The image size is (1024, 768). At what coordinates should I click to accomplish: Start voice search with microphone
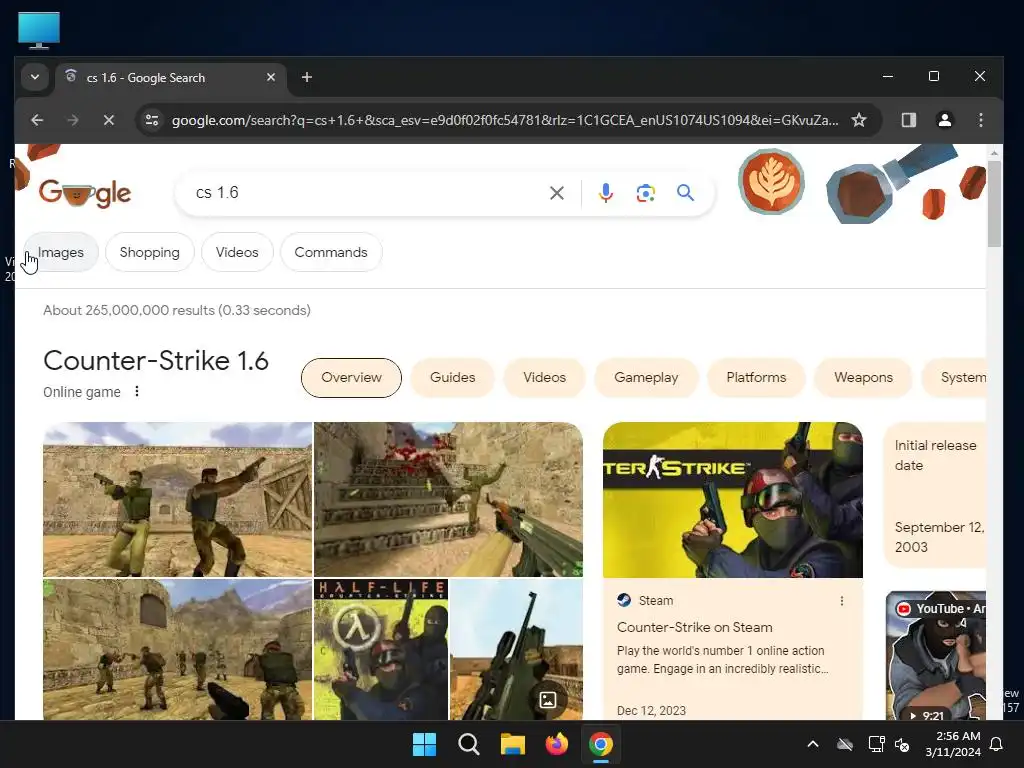coord(605,193)
